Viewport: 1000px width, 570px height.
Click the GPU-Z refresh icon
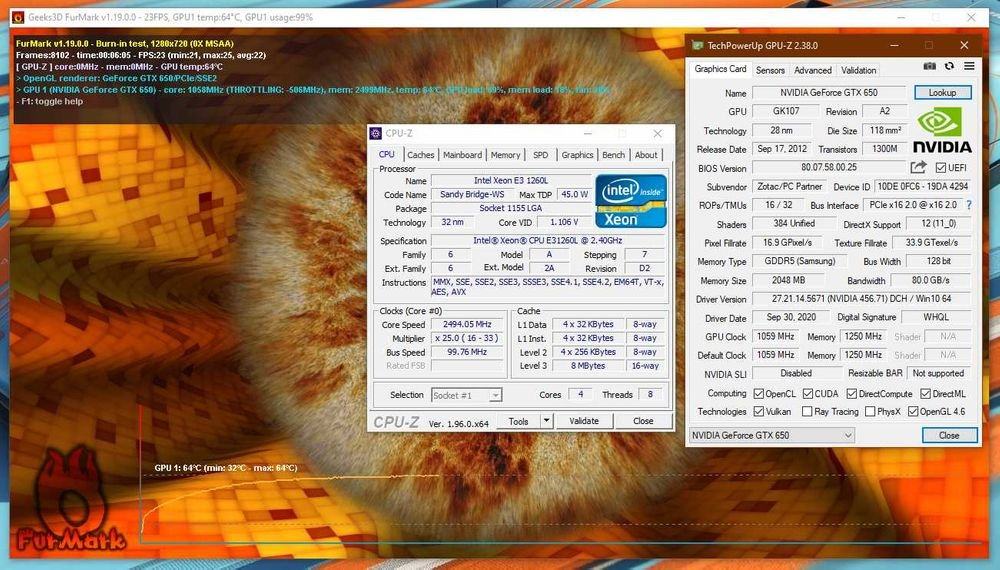point(949,66)
